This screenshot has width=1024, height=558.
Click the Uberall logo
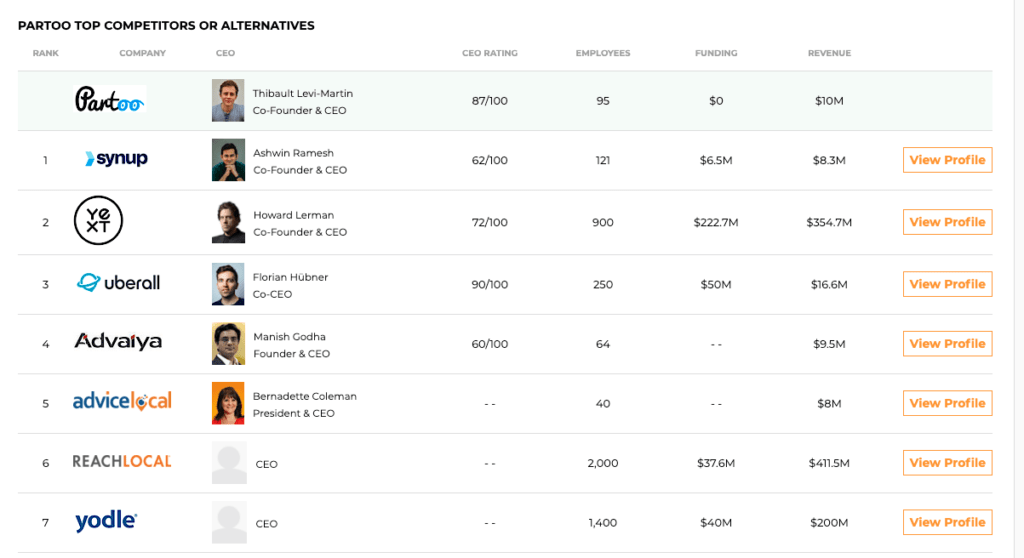tap(118, 282)
